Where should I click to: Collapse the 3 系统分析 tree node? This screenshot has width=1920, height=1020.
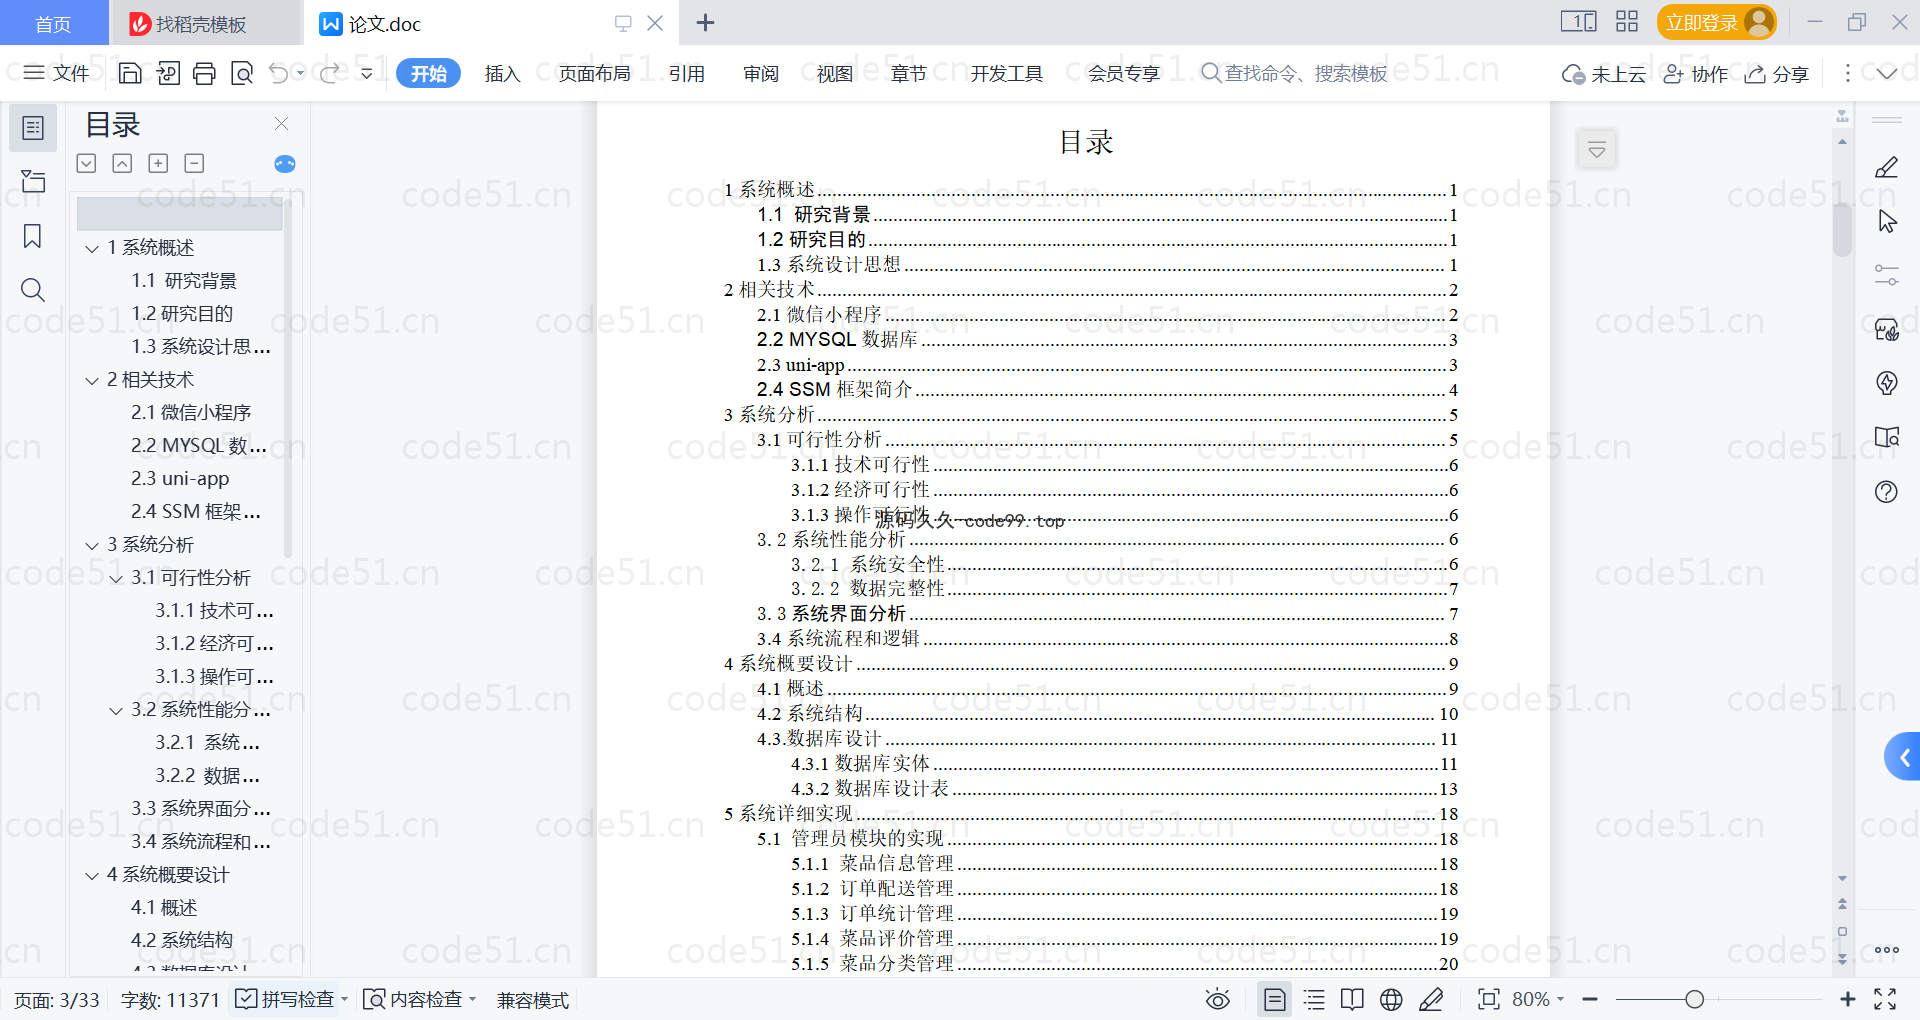click(x=92, y=545)
